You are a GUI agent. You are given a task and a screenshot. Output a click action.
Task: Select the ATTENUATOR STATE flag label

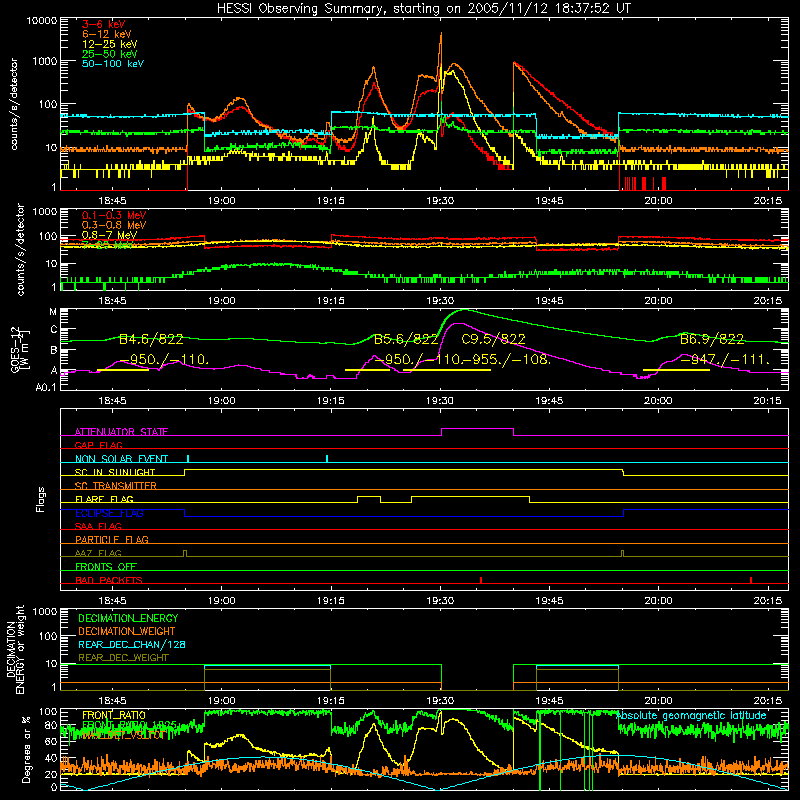pos(121,432)
